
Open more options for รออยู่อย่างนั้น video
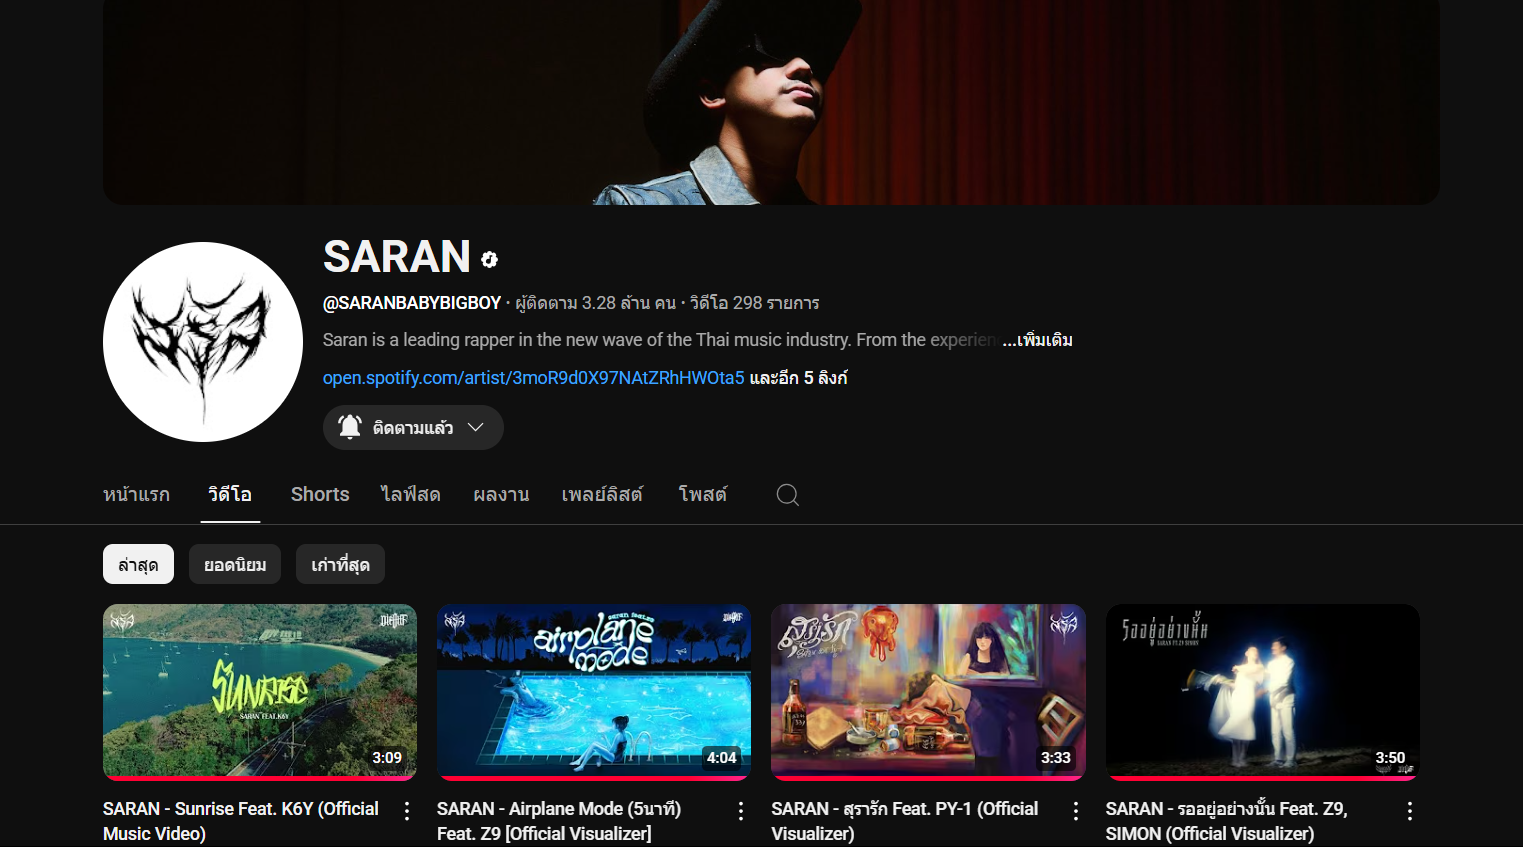(x=1410, y=811)
